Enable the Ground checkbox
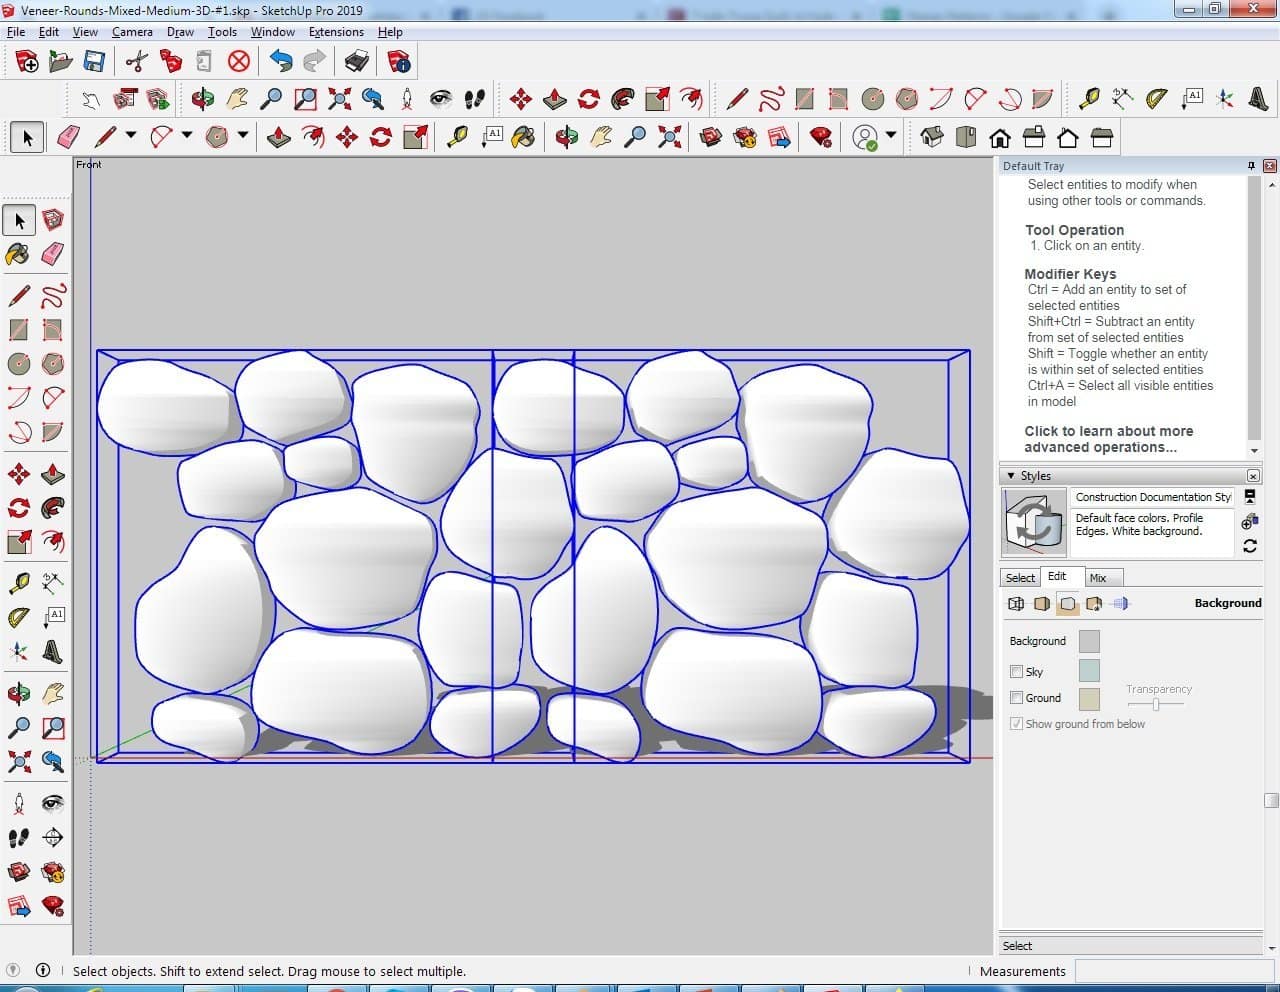This screenshot has height=992, width=1280. tap(1016, 698)
